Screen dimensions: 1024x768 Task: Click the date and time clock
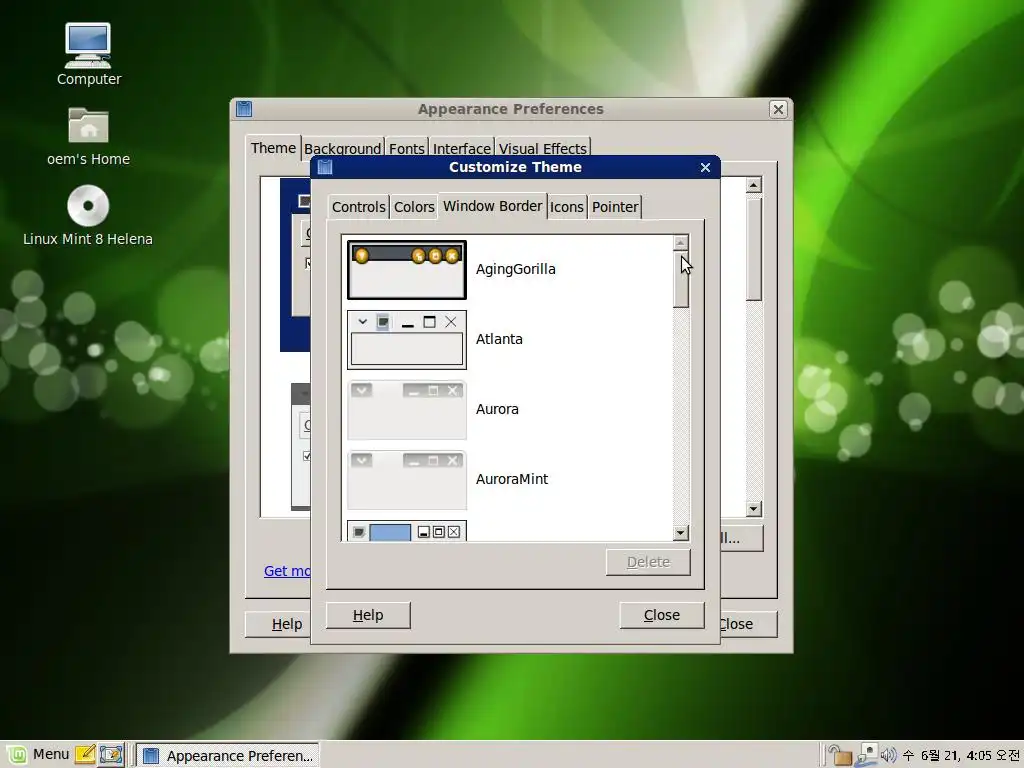tap(963, 756)
